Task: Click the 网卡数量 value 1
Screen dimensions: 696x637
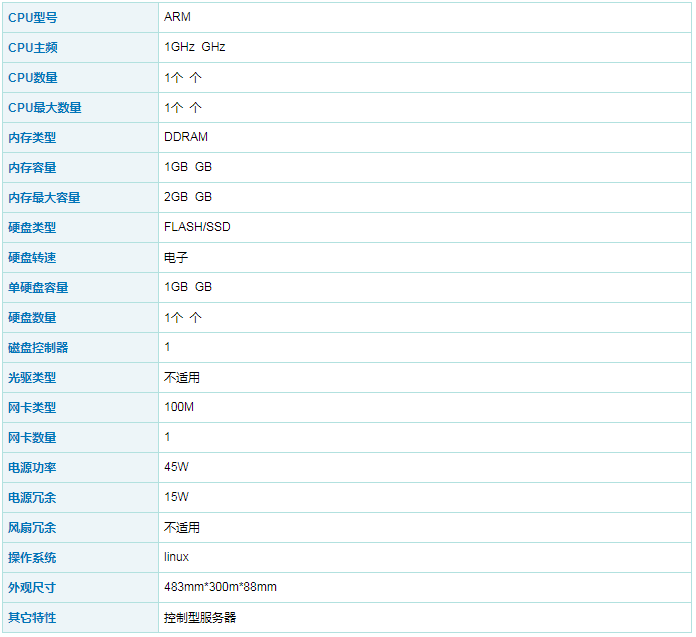Action: tap(167, 437)
